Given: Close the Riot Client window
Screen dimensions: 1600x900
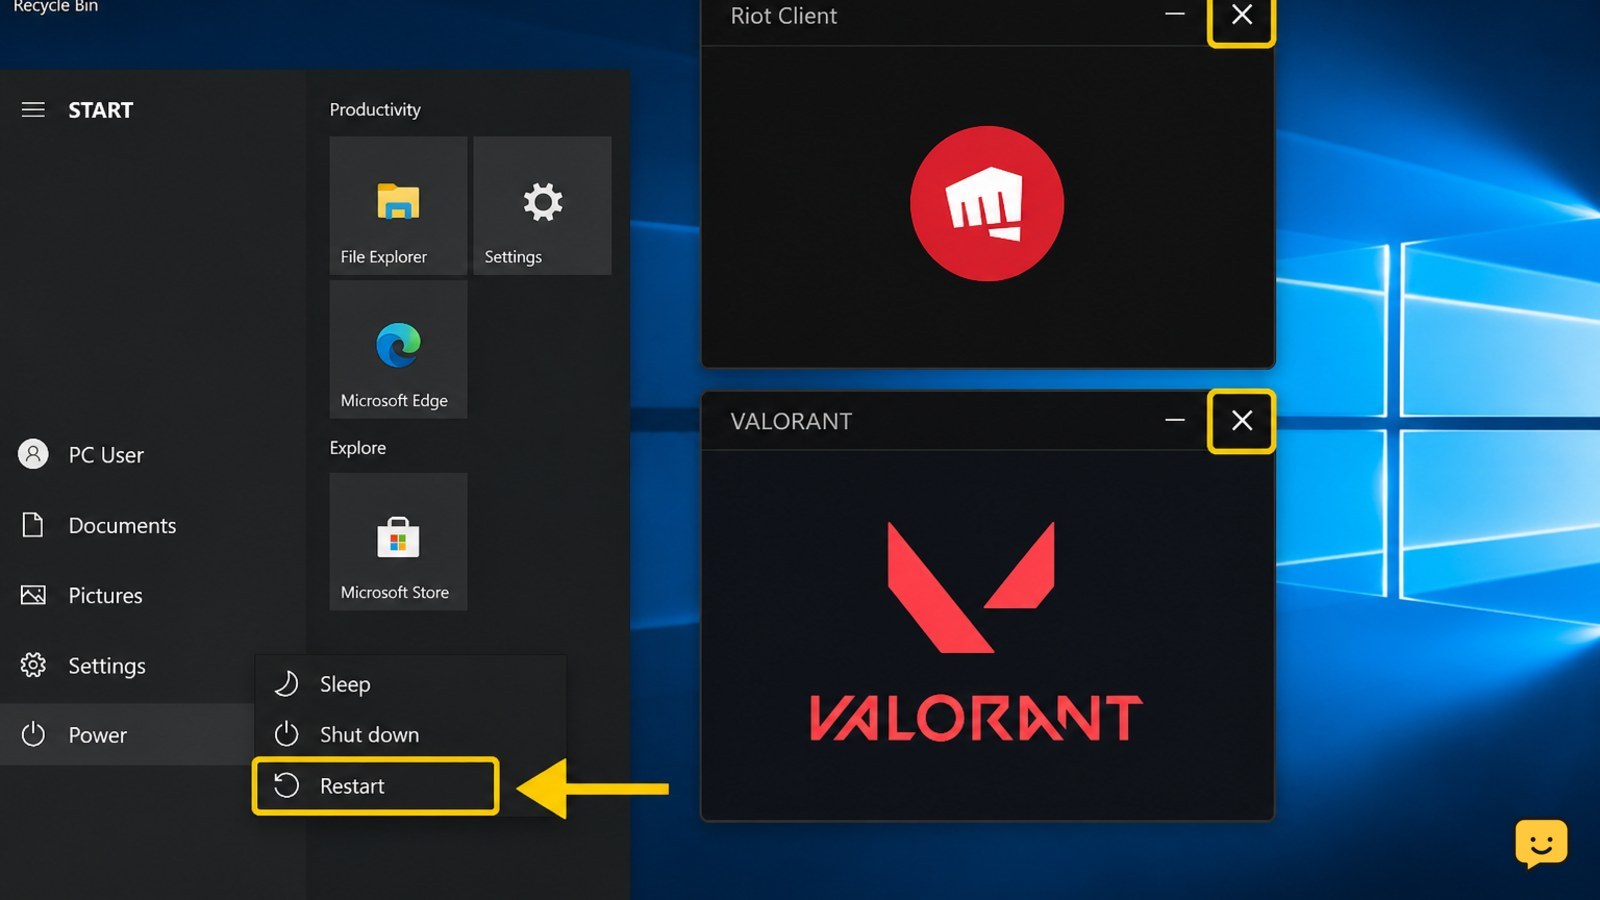Looking at the screenshot, I should tap(1241, 16).
